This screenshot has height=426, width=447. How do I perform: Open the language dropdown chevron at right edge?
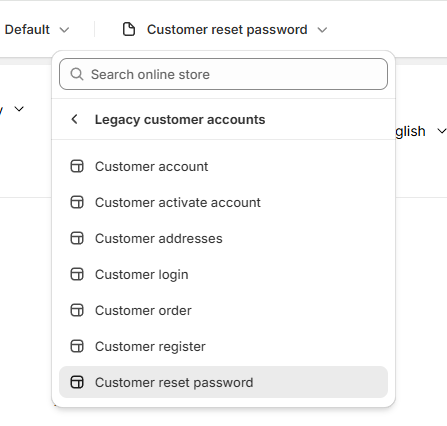point(442,131)
